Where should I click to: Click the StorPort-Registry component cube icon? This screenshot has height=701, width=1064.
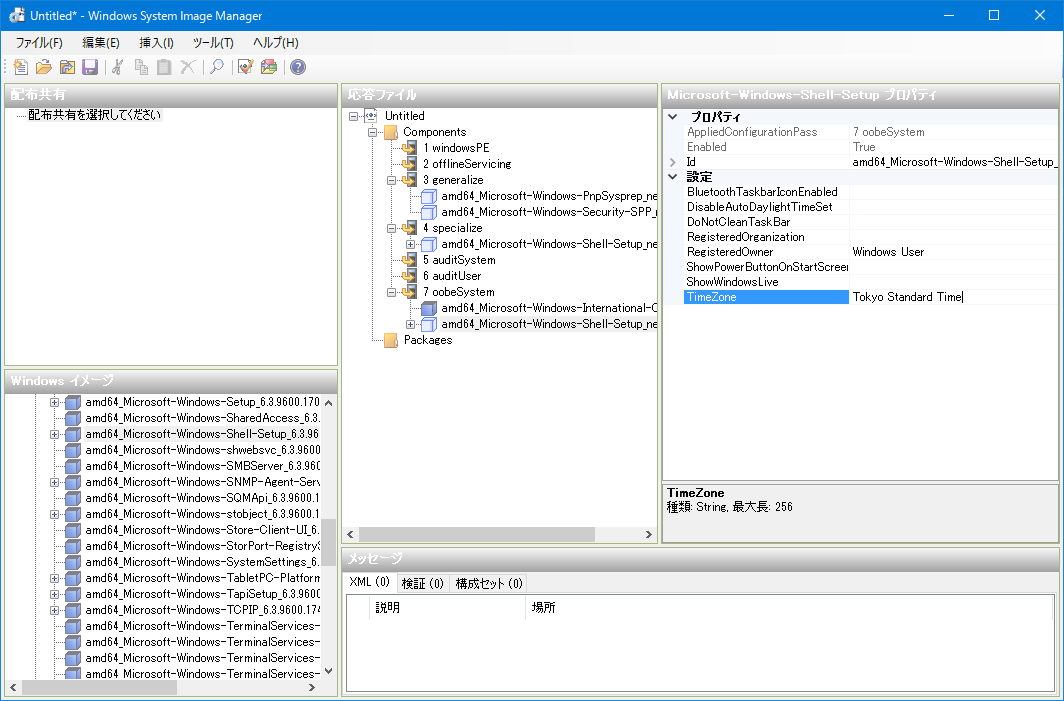73,546
